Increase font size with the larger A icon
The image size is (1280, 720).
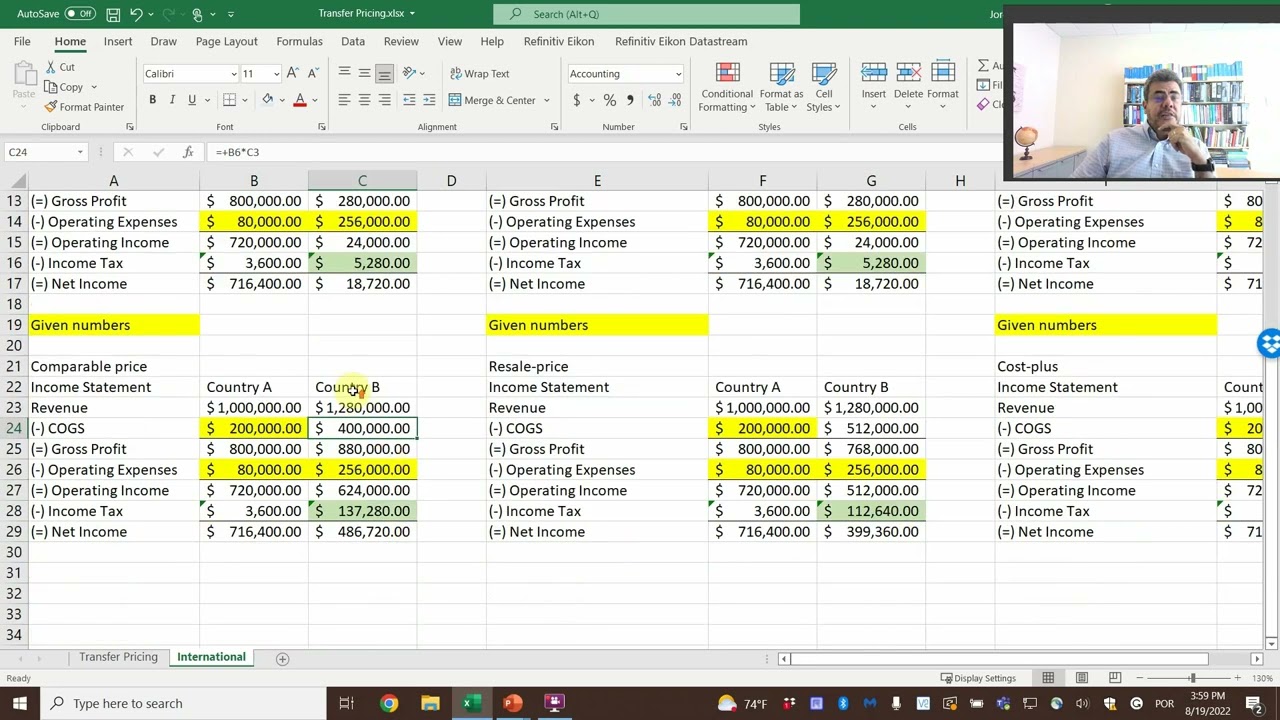point(292,73)
